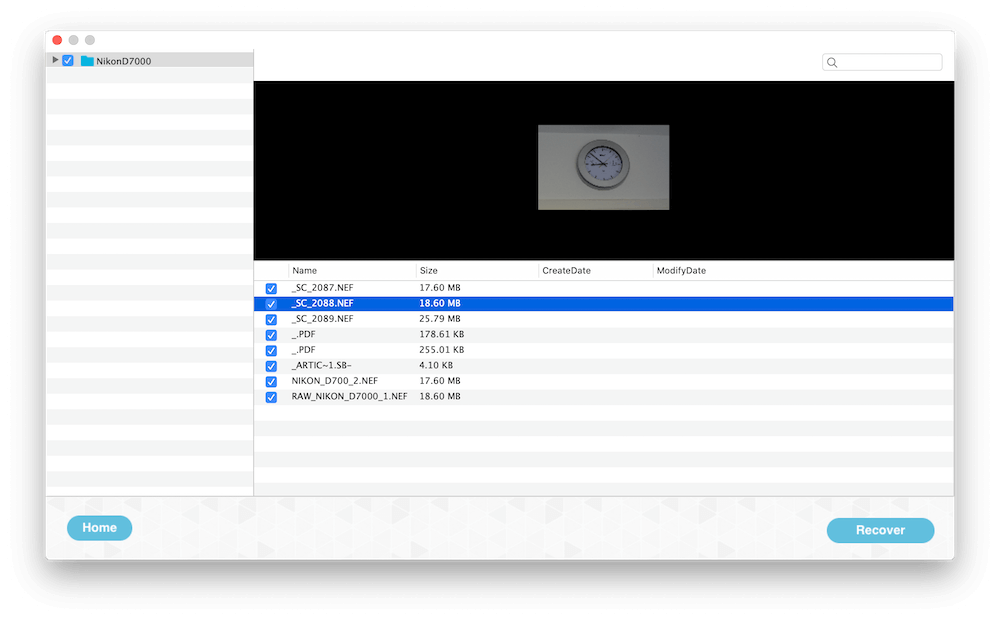Click the magnifying glass search icon
Screen dimensions: 1000x620
click(832, 63)
